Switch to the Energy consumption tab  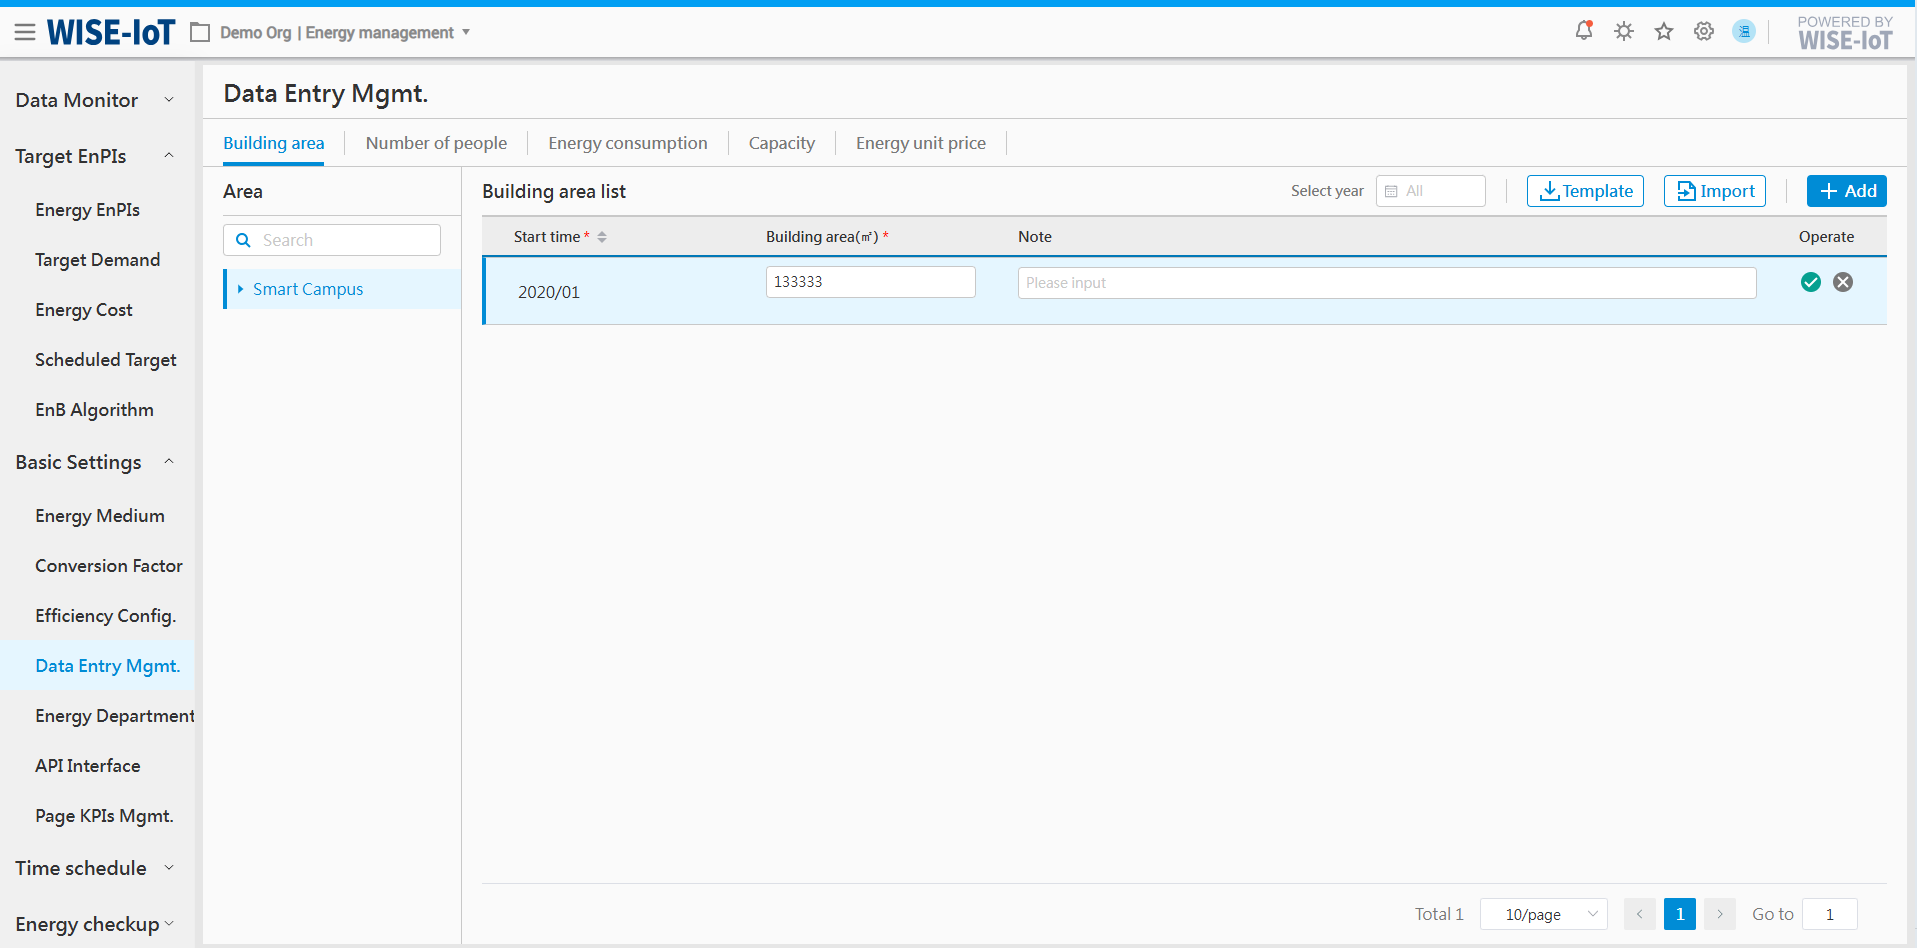point(627,143)
